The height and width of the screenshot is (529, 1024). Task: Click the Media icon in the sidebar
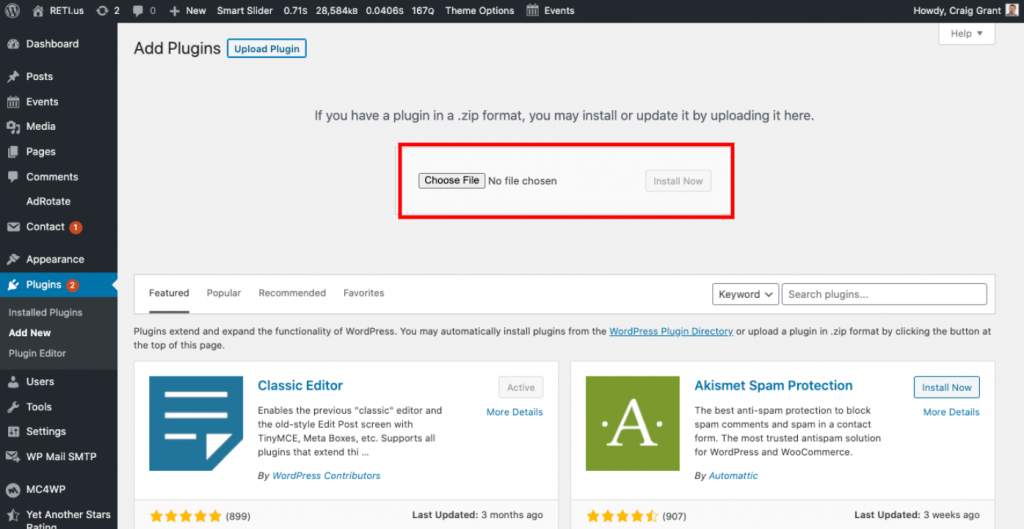13,127
